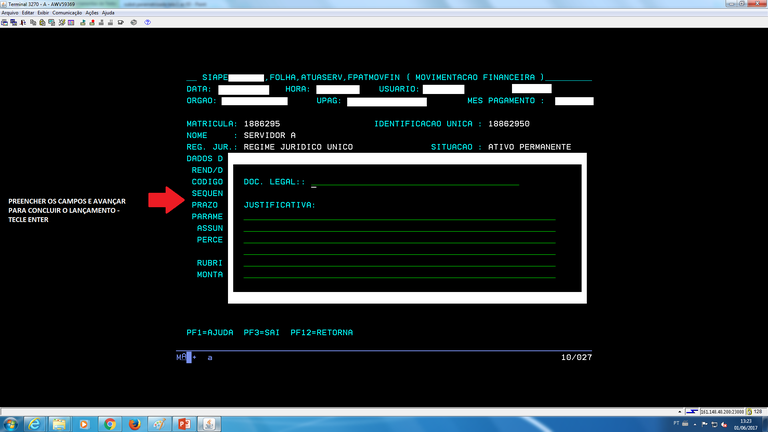This screenshot has width=768, height=432.
Task: Click the last JUSTIFICATIVA input line
Action: pos(399,275)
